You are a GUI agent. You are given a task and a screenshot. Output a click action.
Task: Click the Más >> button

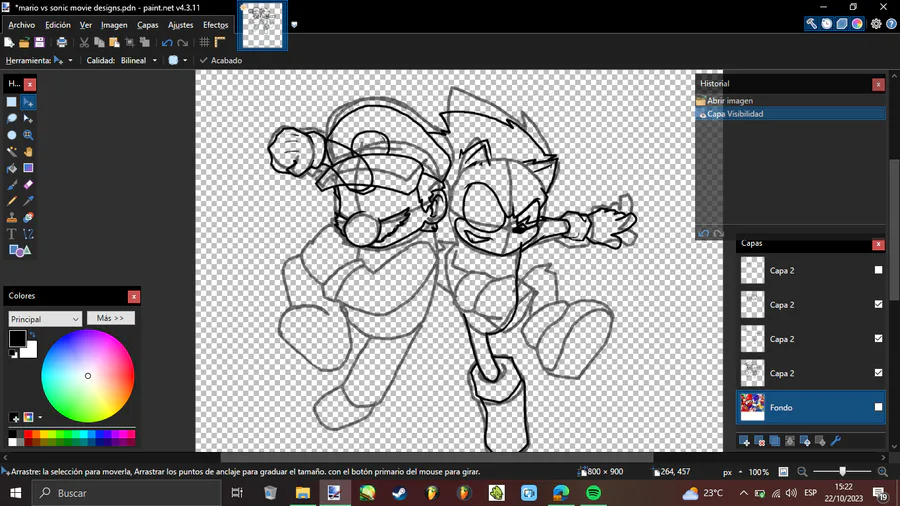coord(111,318)
